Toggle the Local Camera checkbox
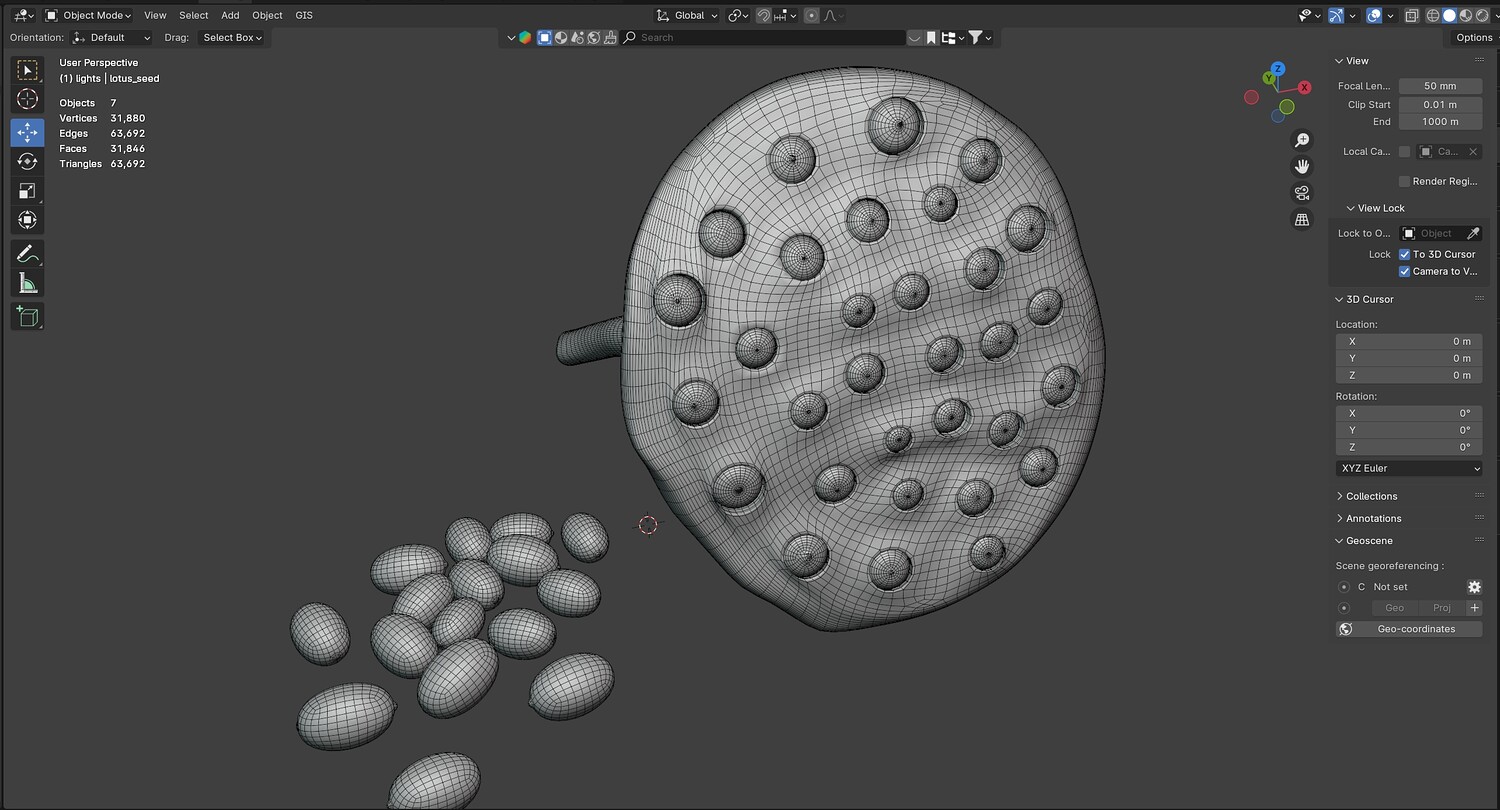 1405,152
